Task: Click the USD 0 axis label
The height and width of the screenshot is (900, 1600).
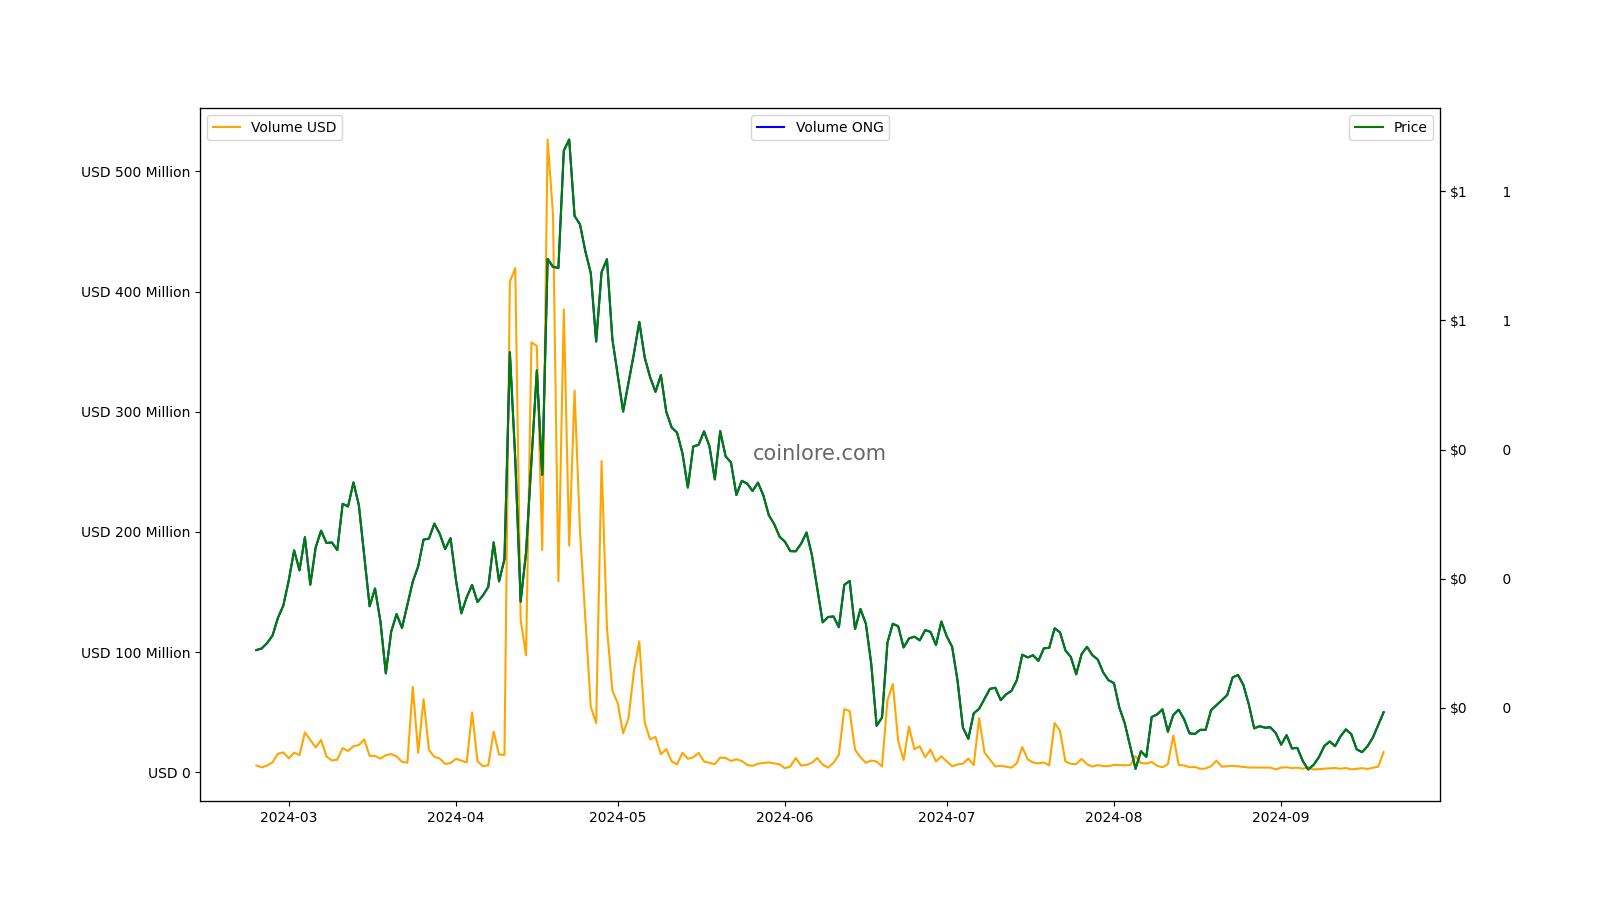Action: (x=169, y=773)
